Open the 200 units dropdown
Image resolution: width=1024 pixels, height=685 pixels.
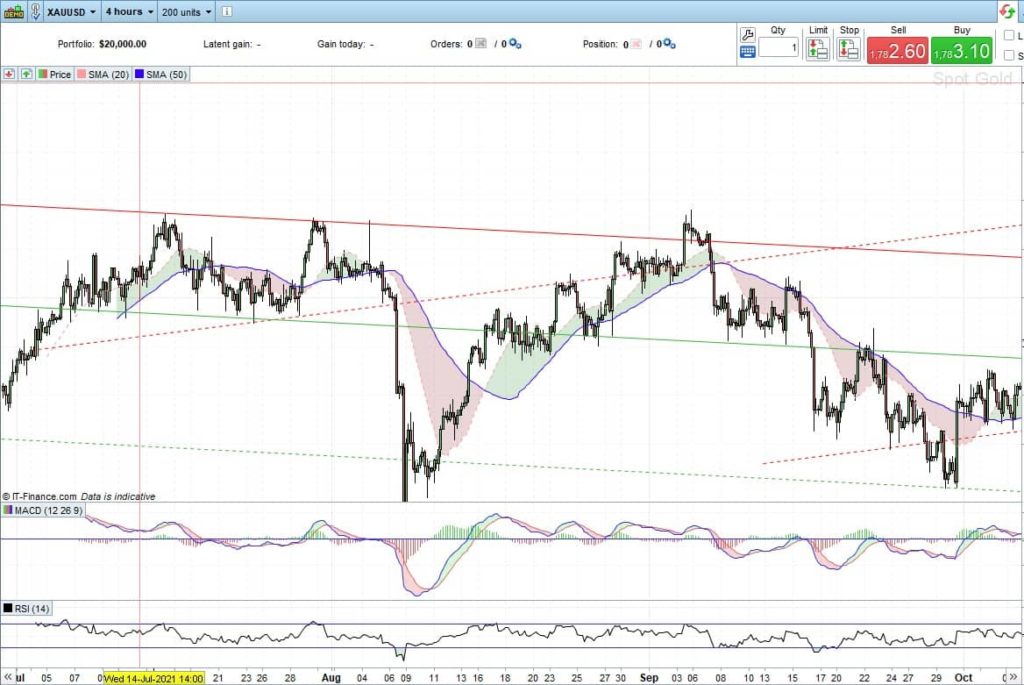[186, 12]
